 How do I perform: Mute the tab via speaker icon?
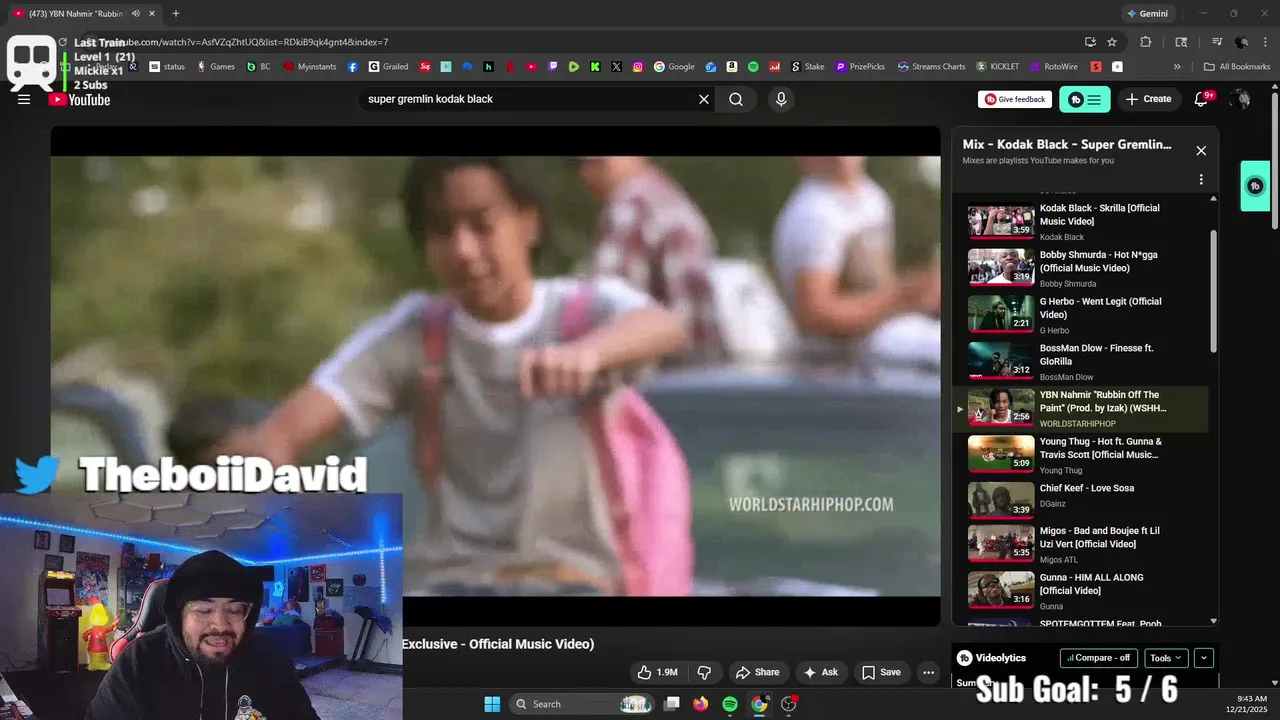coord(136,14)
